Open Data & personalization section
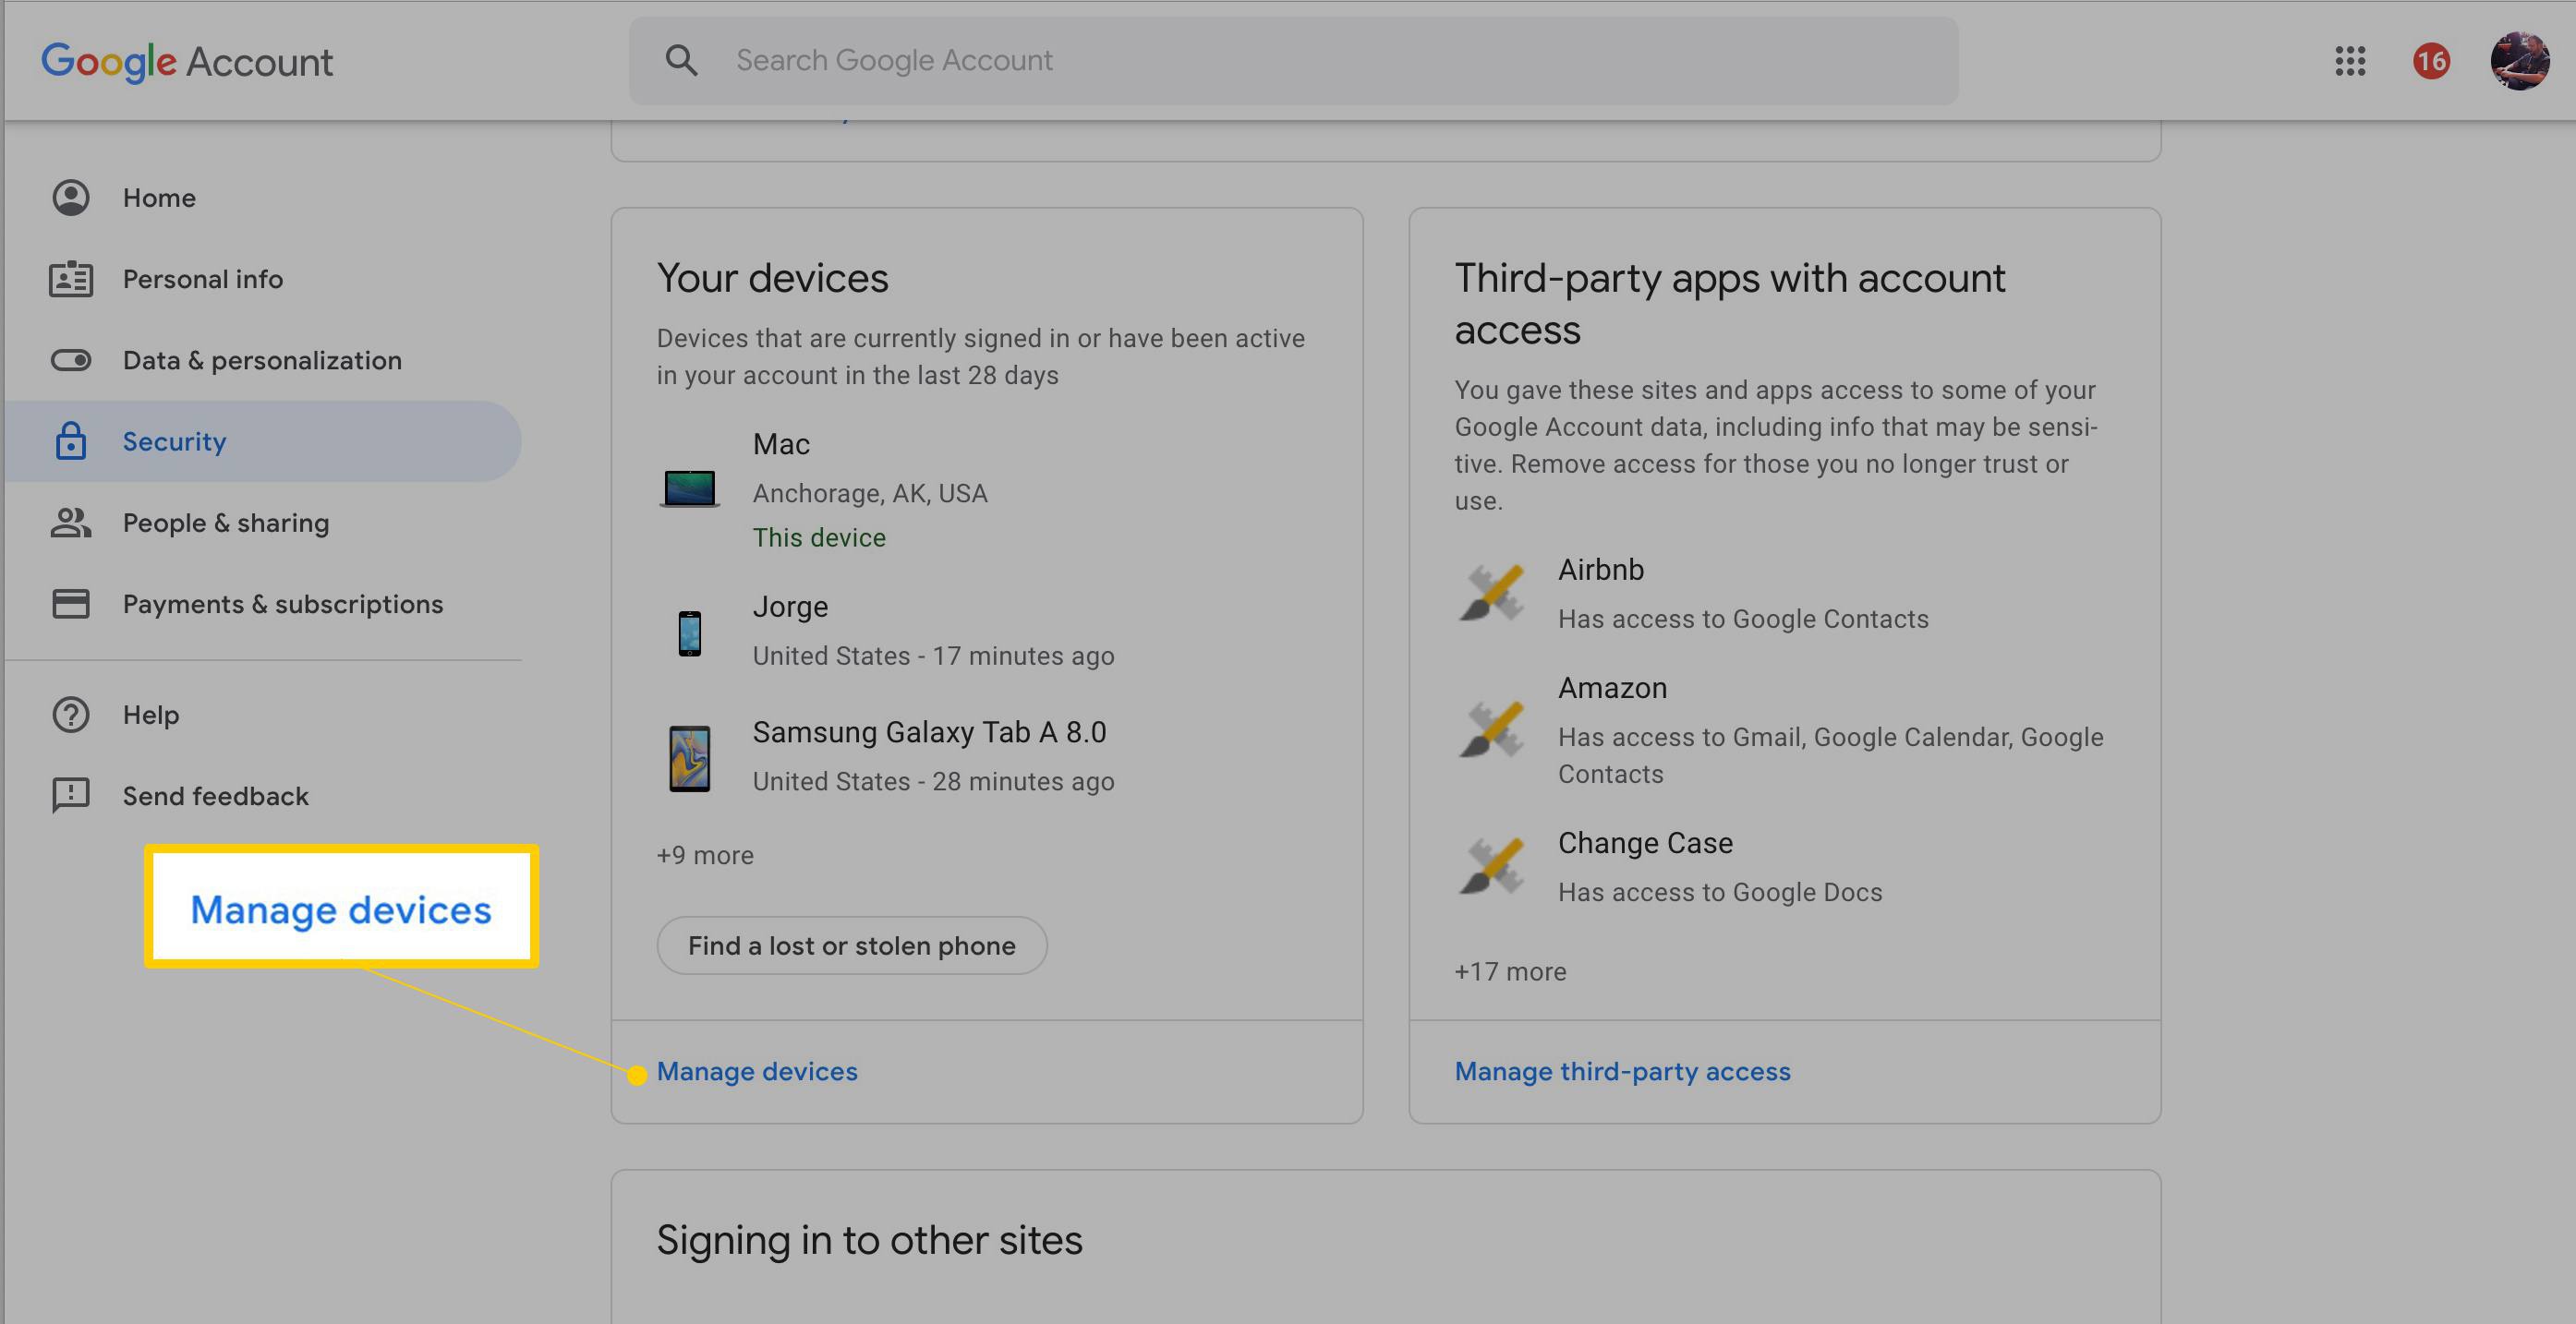 pyautogui.click(x=262, y=360)
